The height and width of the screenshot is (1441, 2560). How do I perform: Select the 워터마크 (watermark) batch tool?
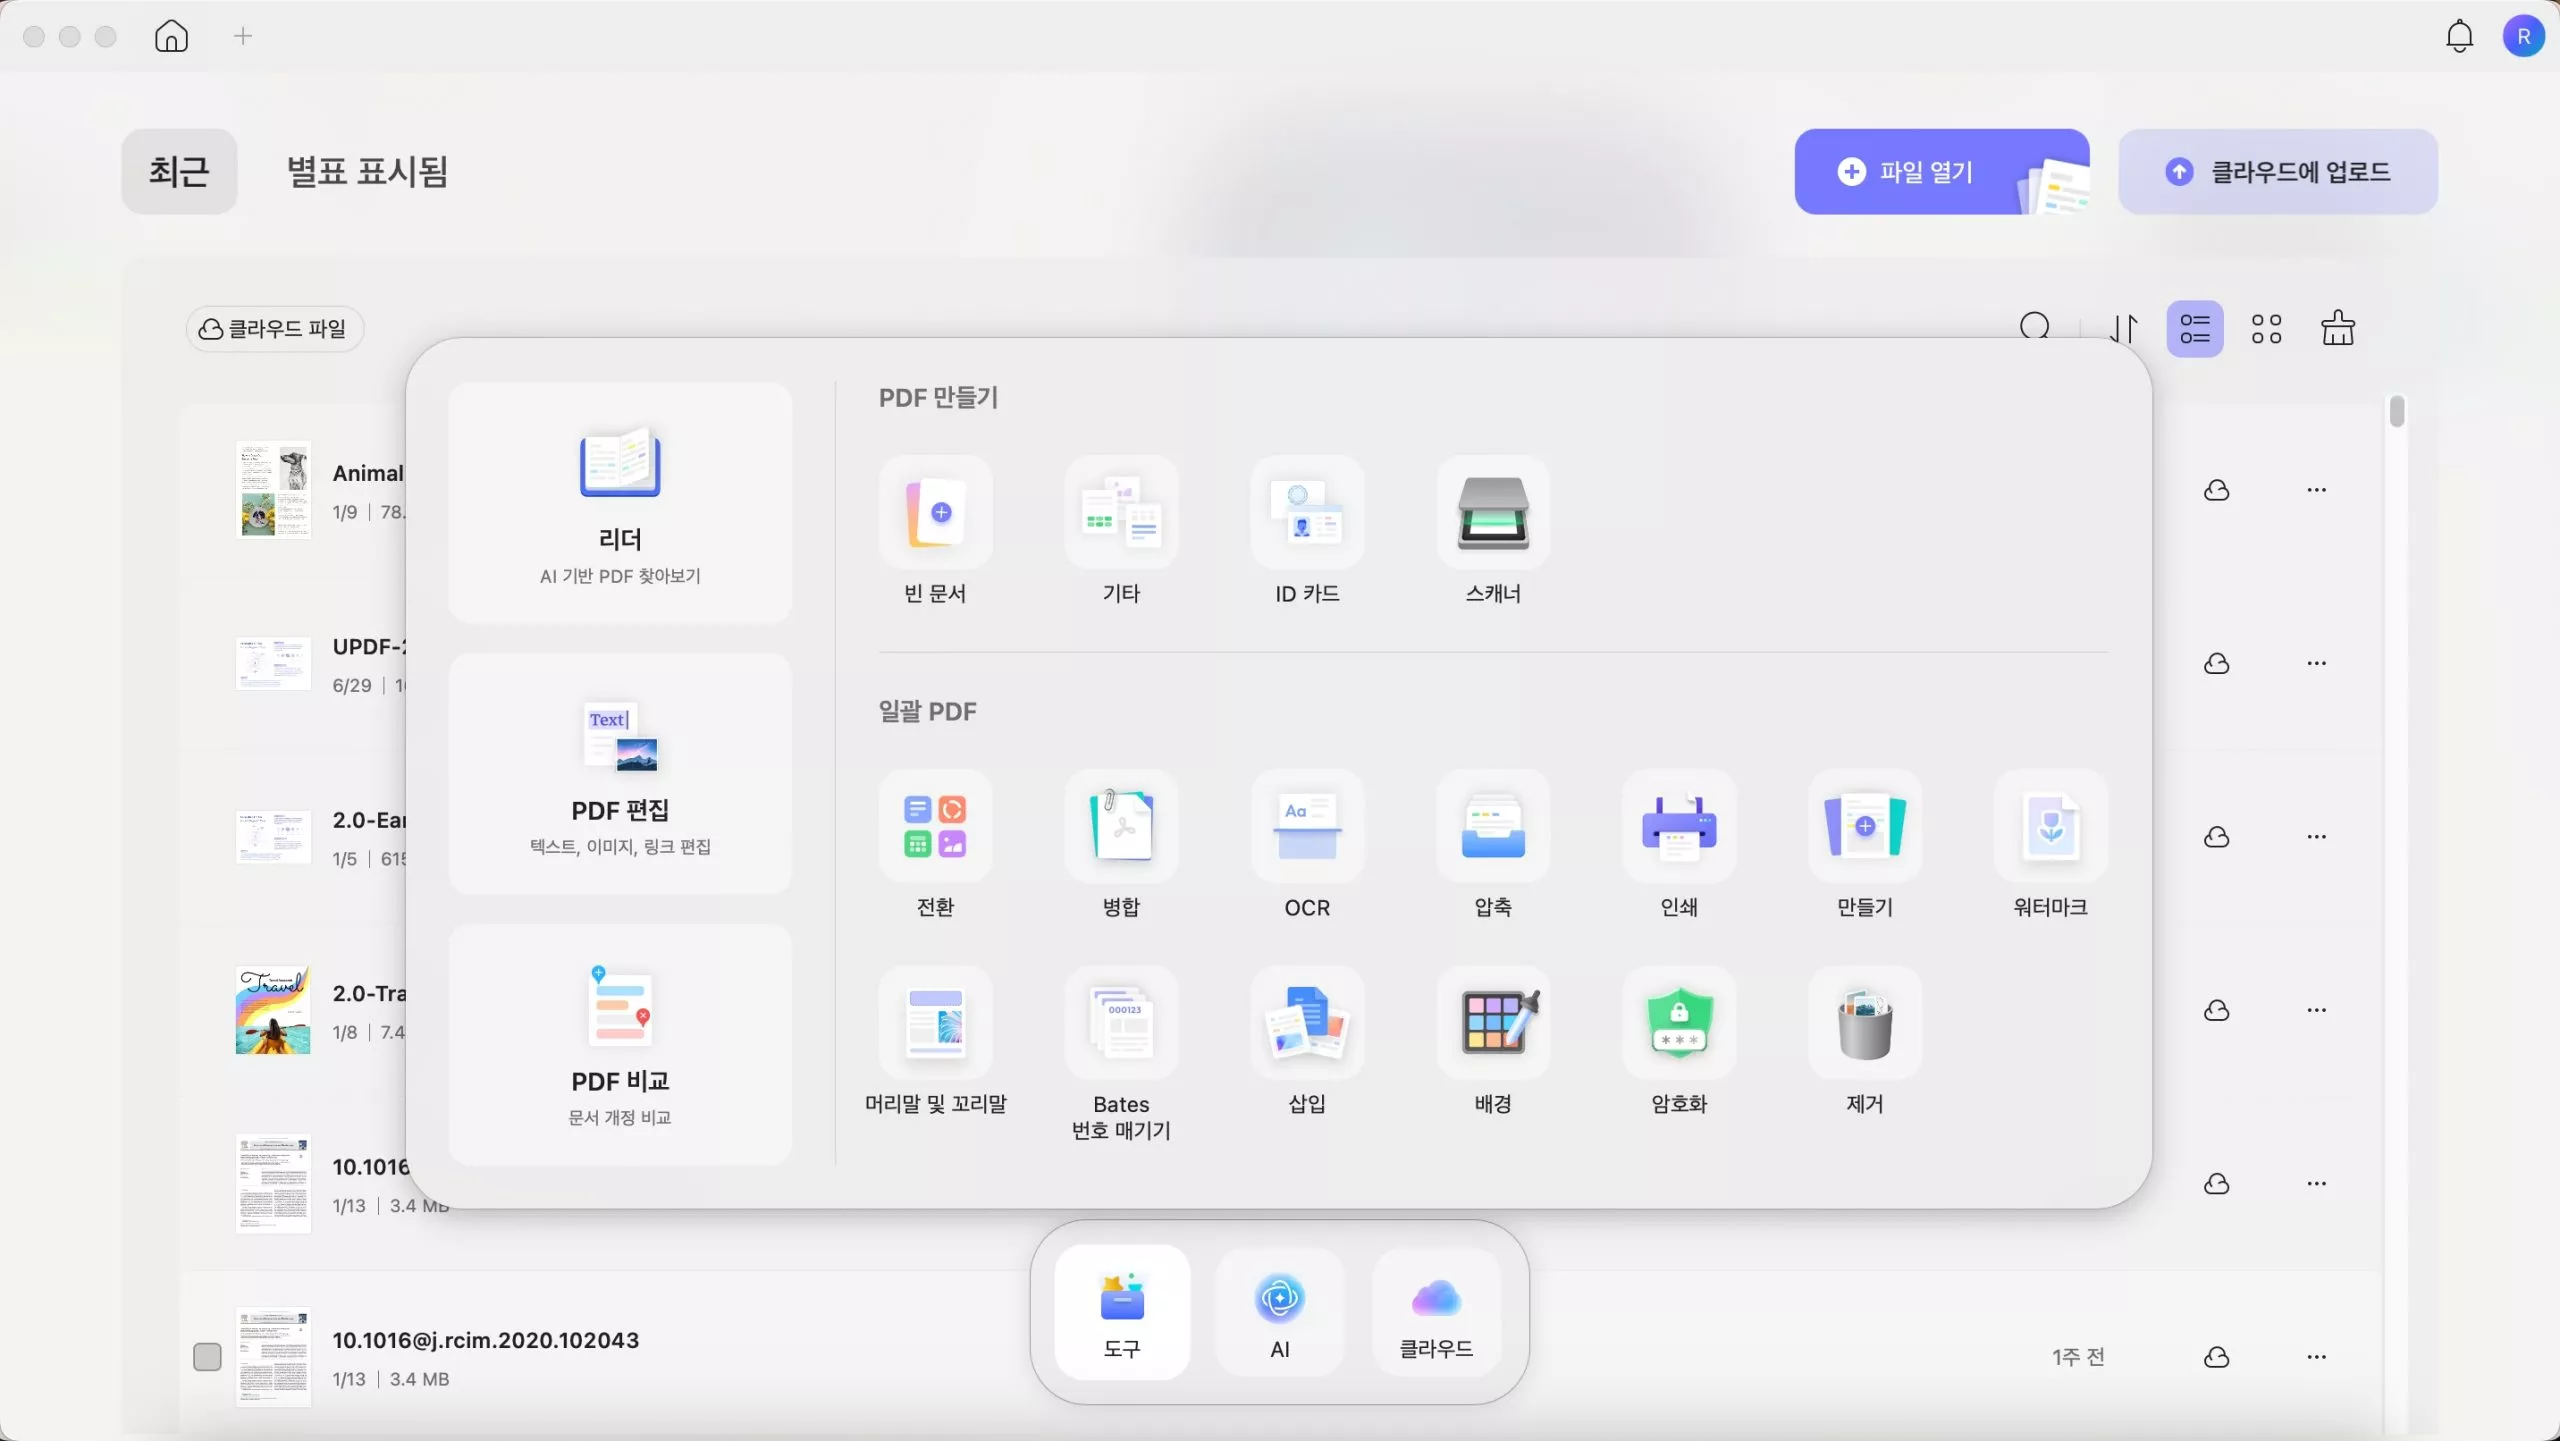point(2050,828)
